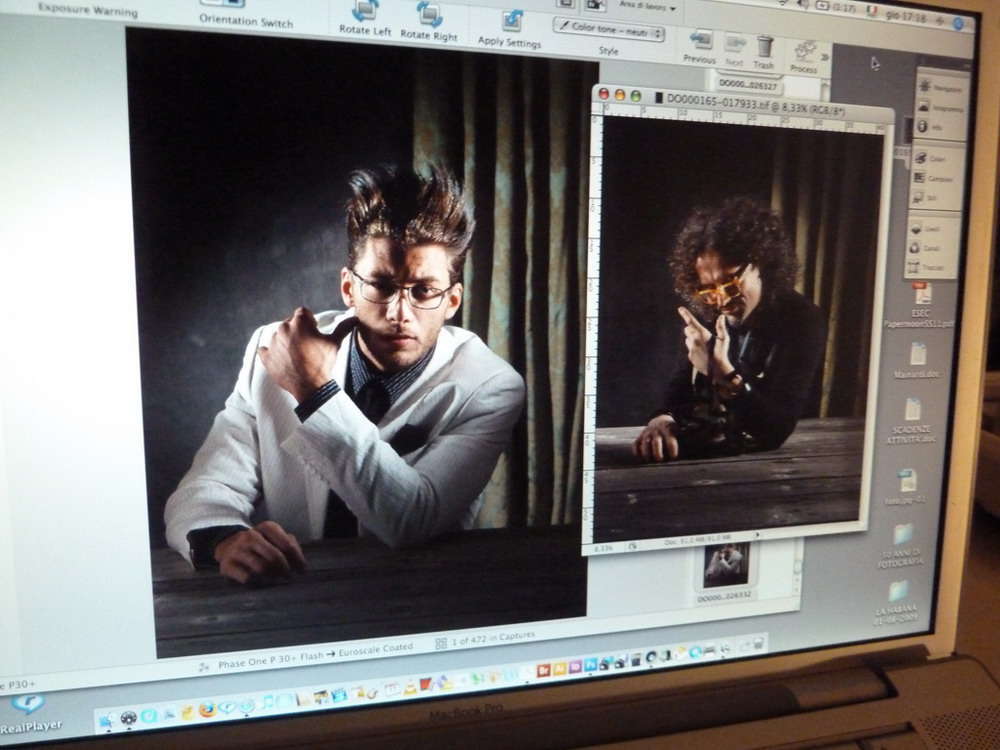Click the Firefox icon in the Dock
This screenshot has height=750, width=1000.
click(207, 709)
